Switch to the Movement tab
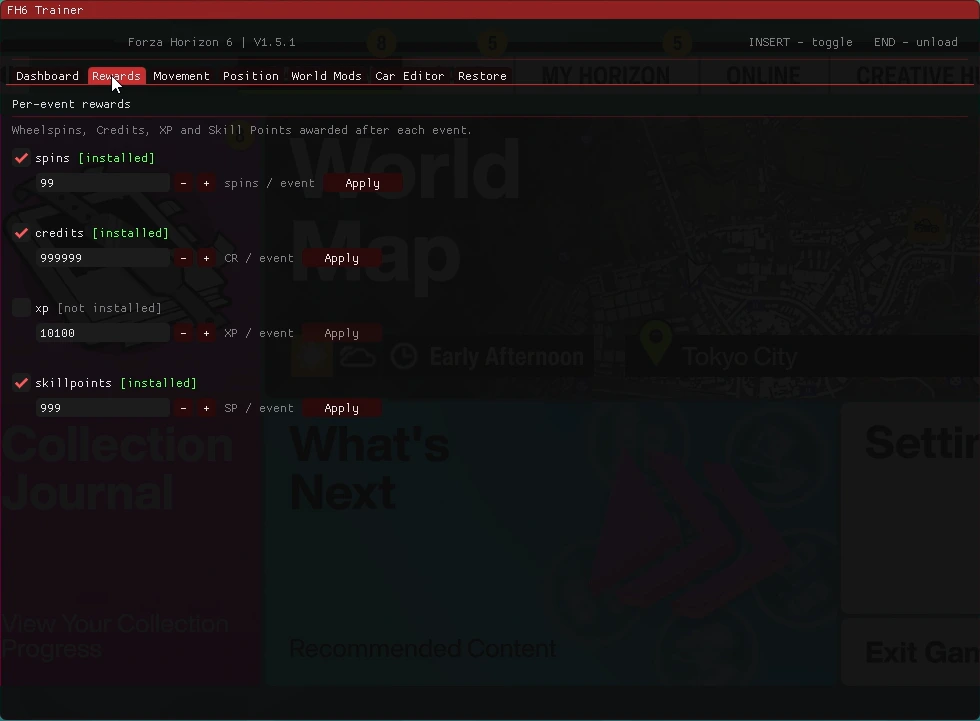The width and height of the screenshot is (980, 721). [181, 76]
